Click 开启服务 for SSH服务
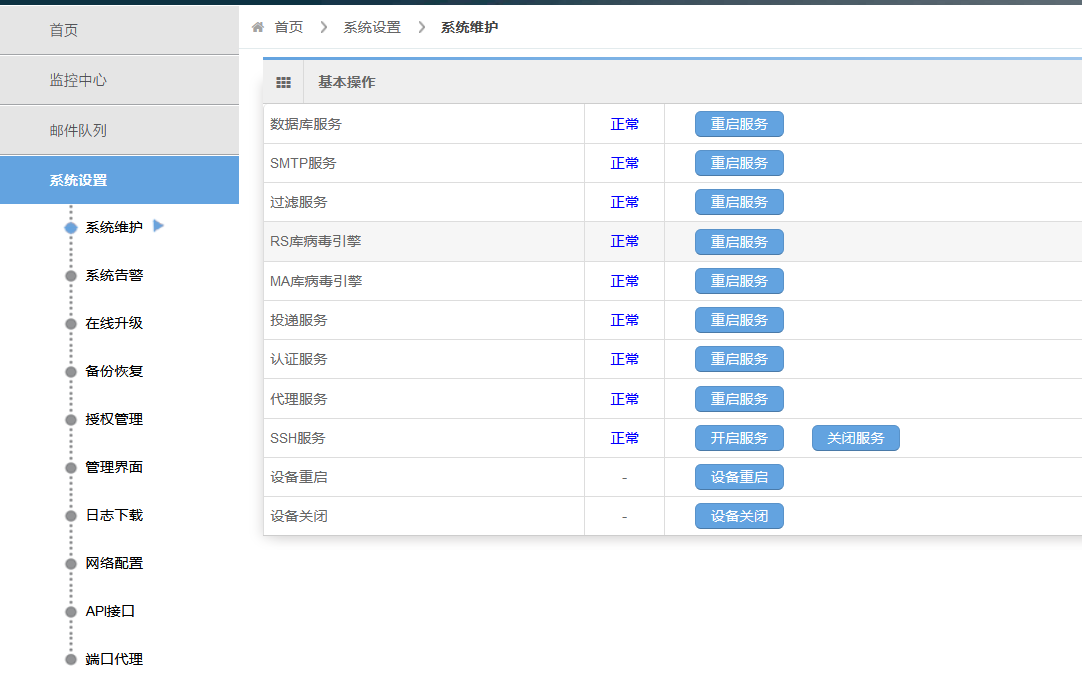Image resolution: width=1082 pixels, height=677 pixels. 739,438
